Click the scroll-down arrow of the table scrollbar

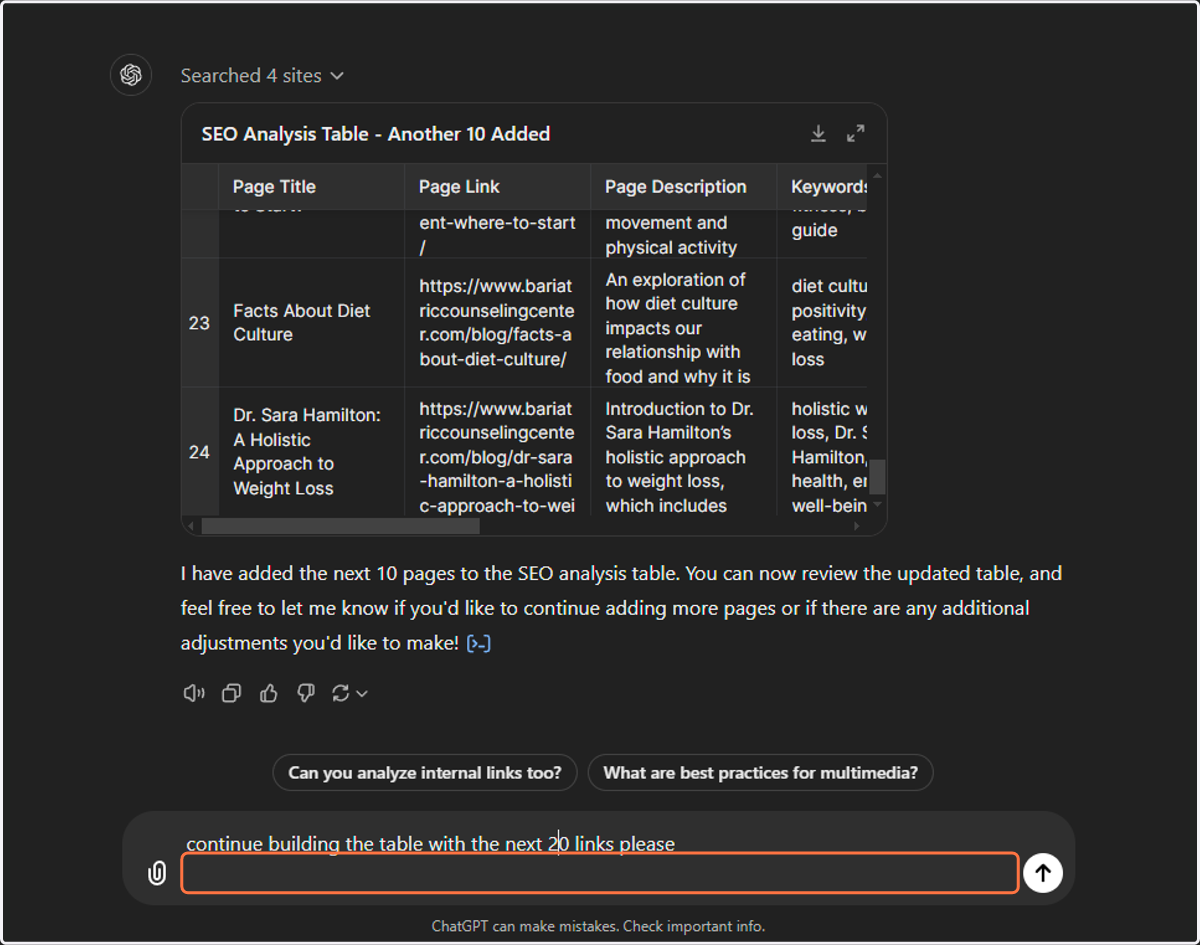point(877,505)
